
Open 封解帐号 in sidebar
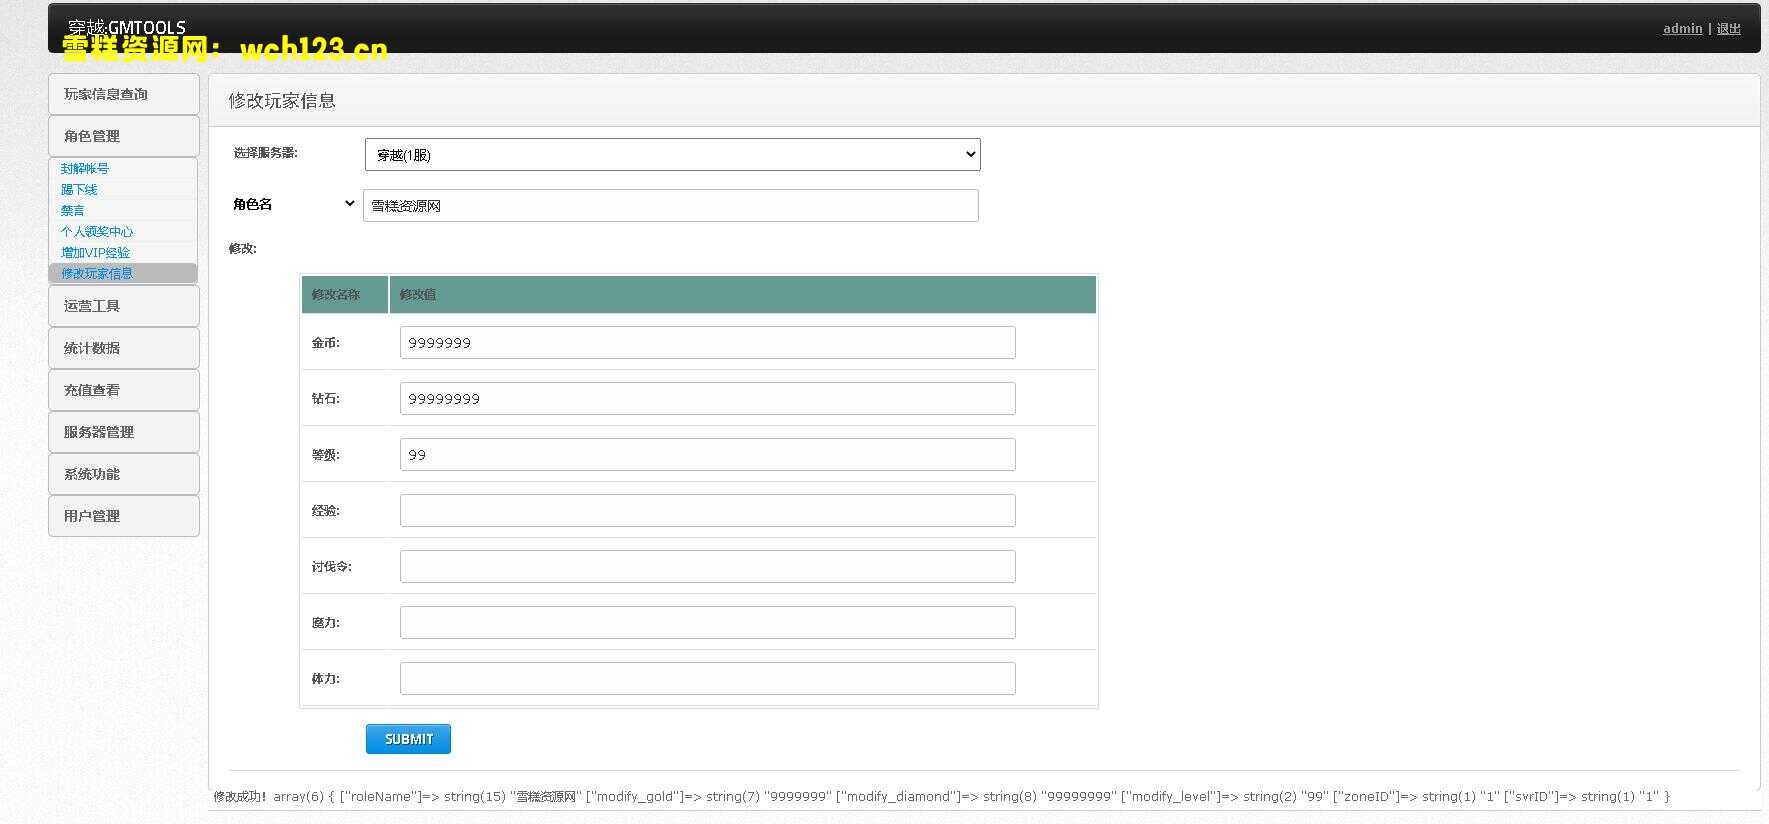point(85,169)
